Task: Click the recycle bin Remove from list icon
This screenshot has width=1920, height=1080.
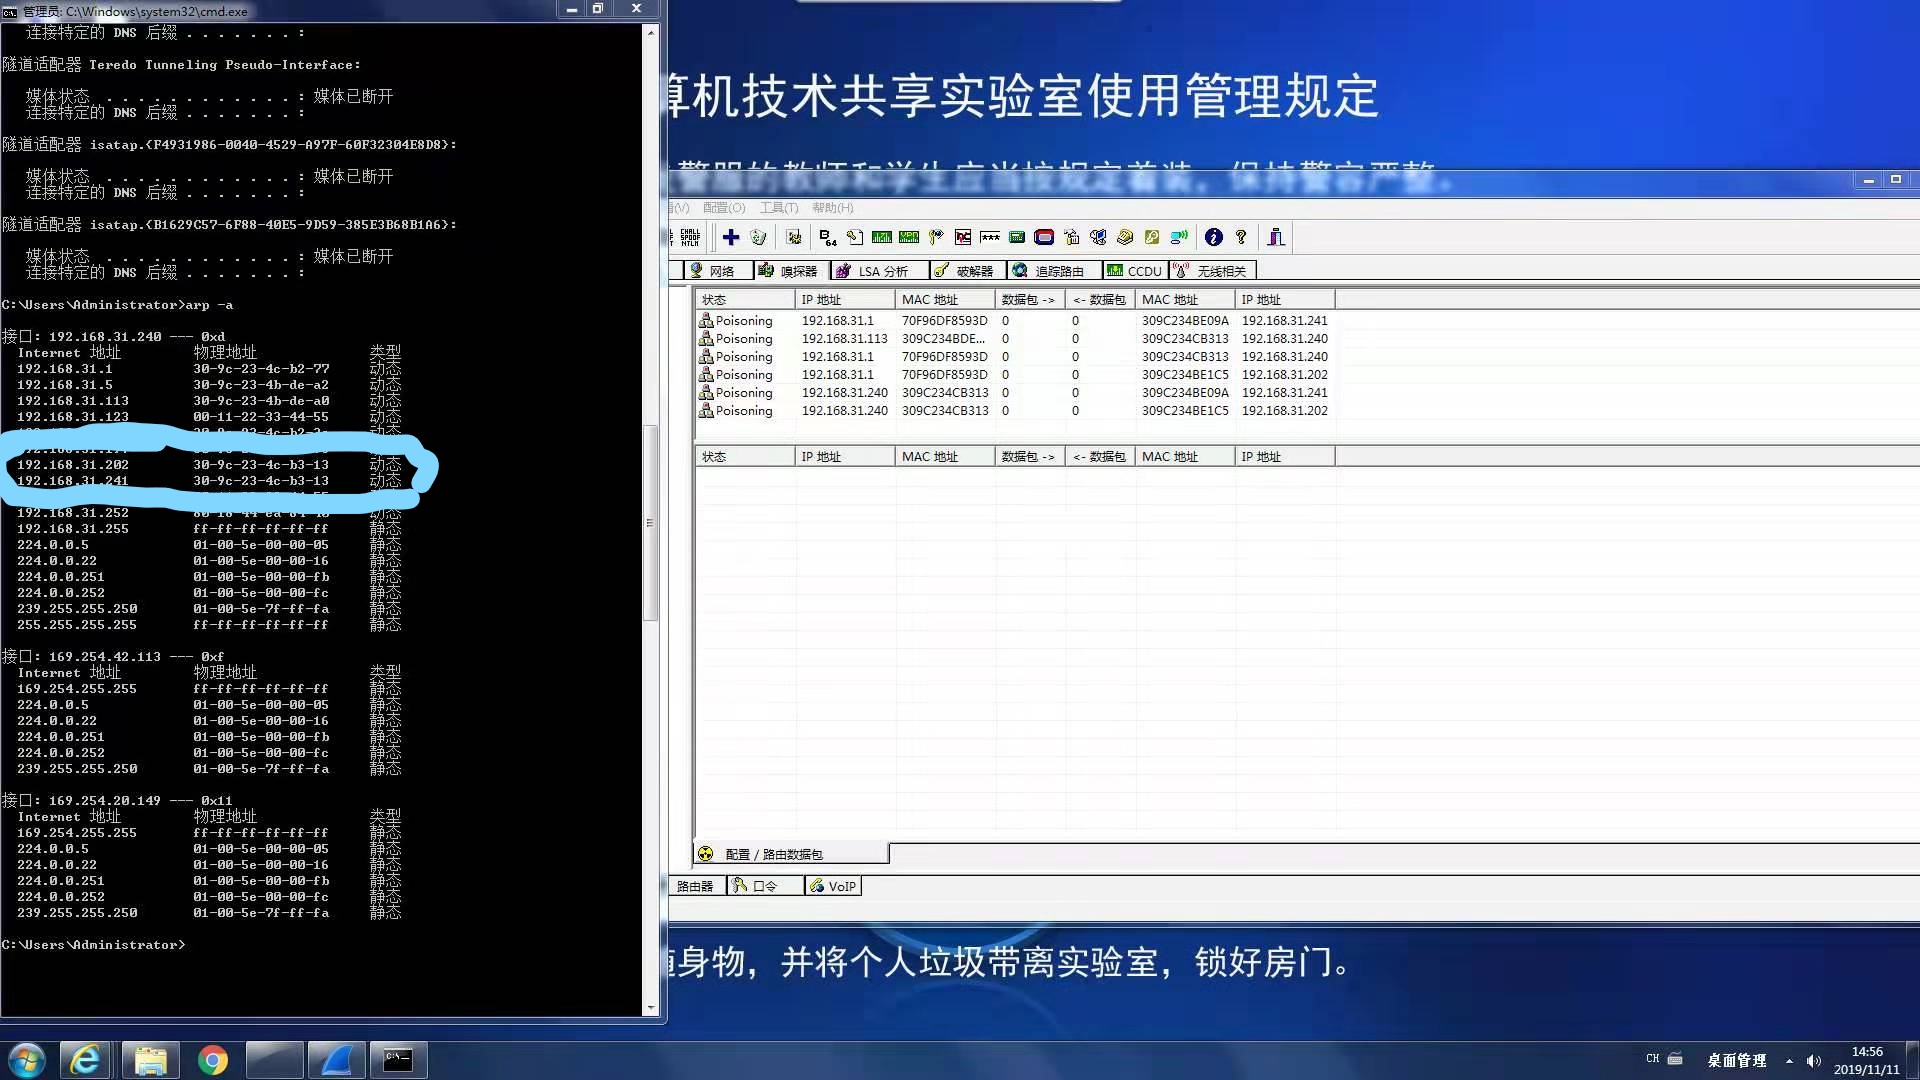Action: click(758, 237)
